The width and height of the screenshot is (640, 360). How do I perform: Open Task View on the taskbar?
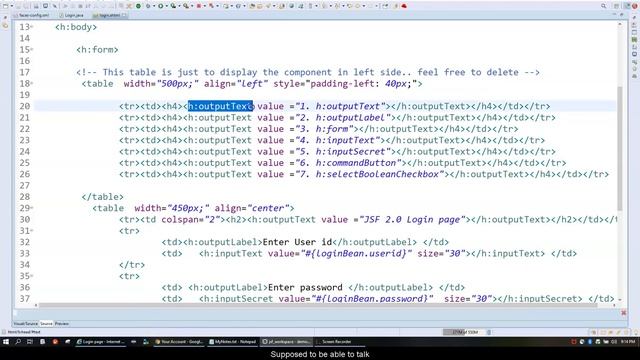[30, 342]
